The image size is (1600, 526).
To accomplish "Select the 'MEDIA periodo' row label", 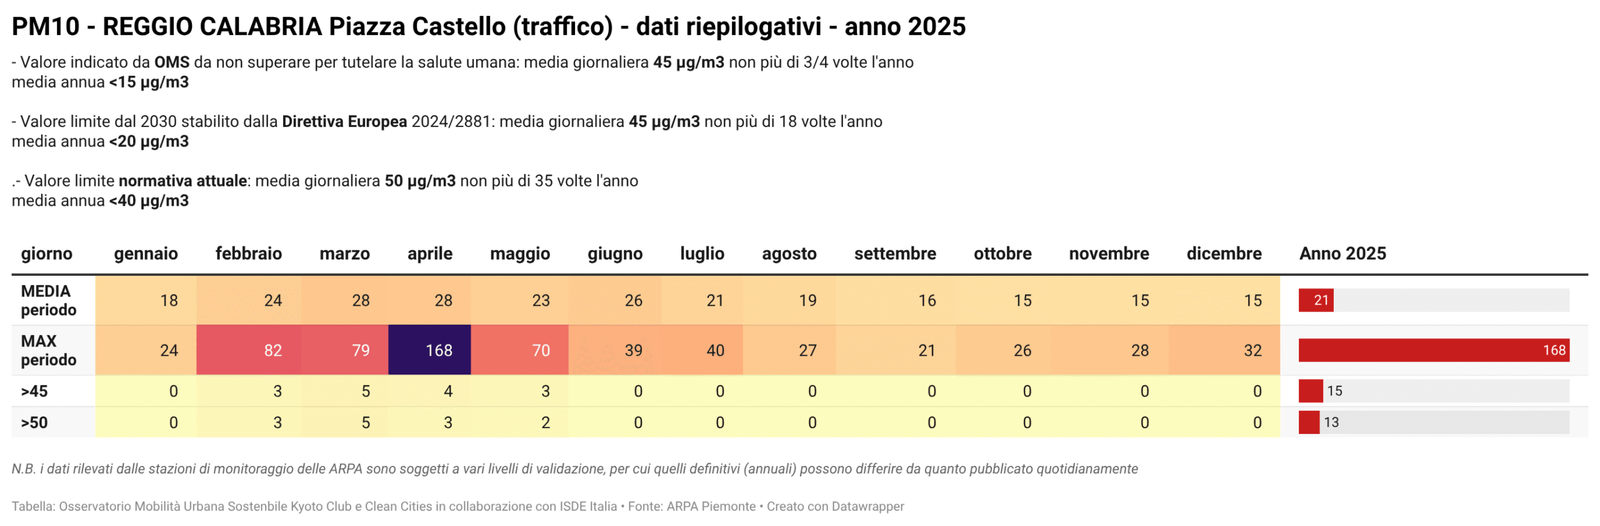I will [48, 300].
